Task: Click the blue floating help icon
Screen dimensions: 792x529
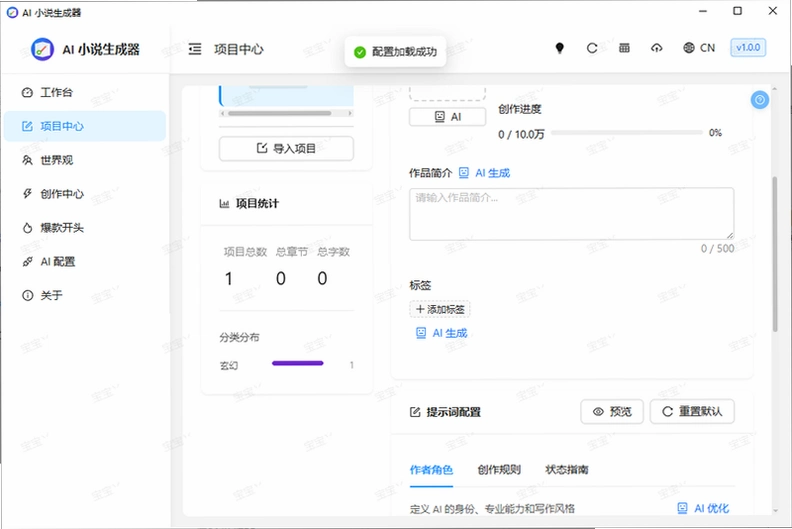Action: (x=760, y=100)
